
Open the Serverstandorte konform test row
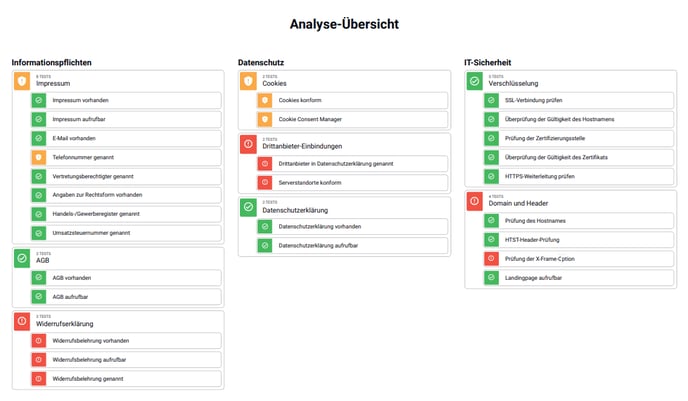[352, 183]
